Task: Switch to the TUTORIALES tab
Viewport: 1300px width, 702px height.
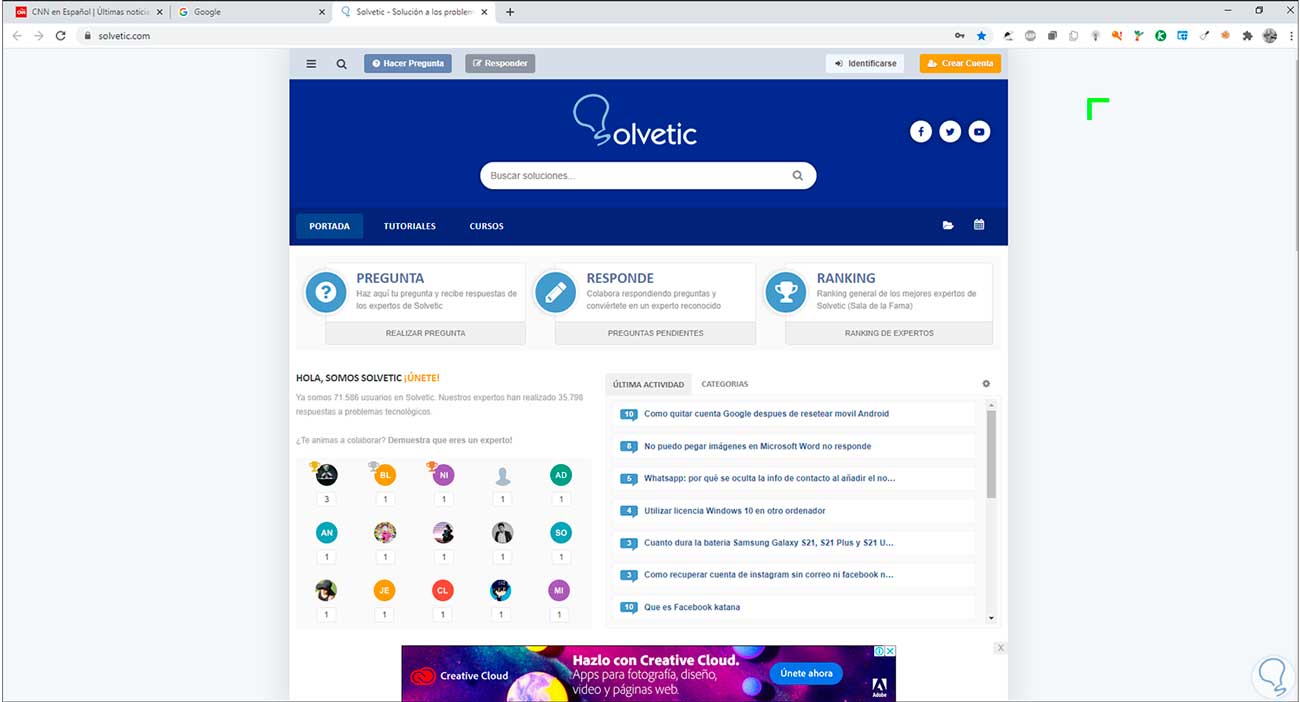Action: pos(409,225)
